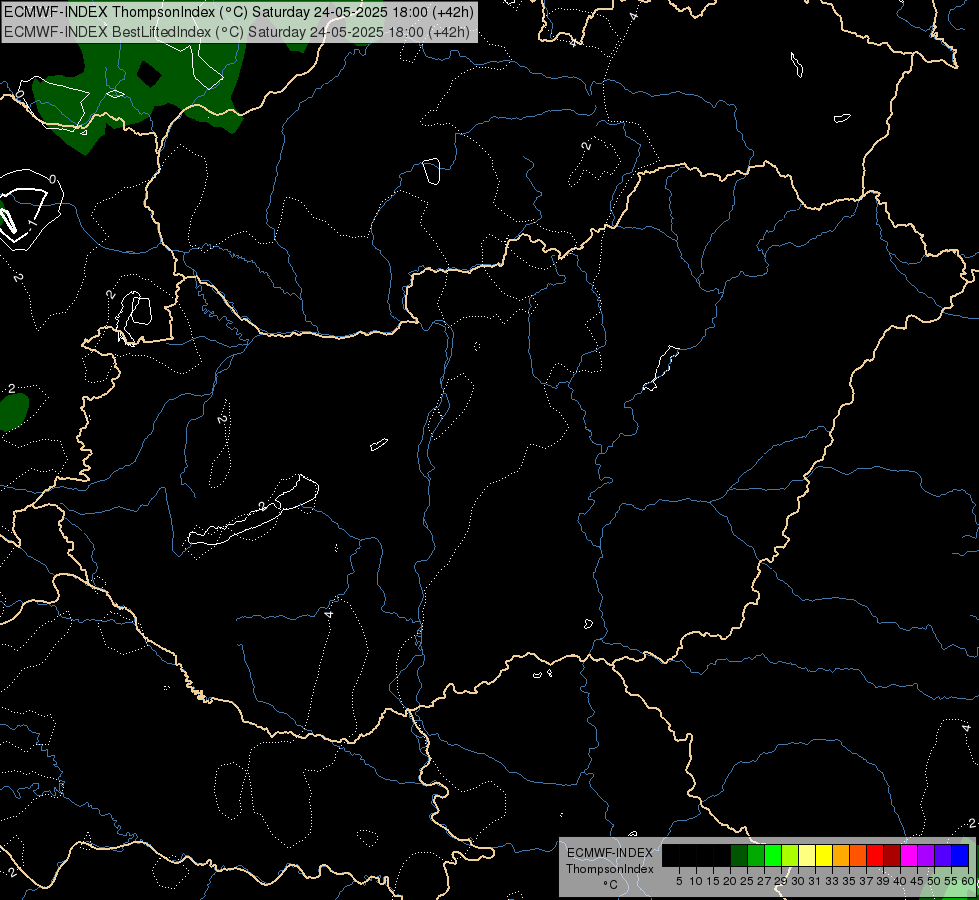979x900 pixels.
Task: Choose the red-orange 35-37 legend swatch
Action: tap(858, 855)
